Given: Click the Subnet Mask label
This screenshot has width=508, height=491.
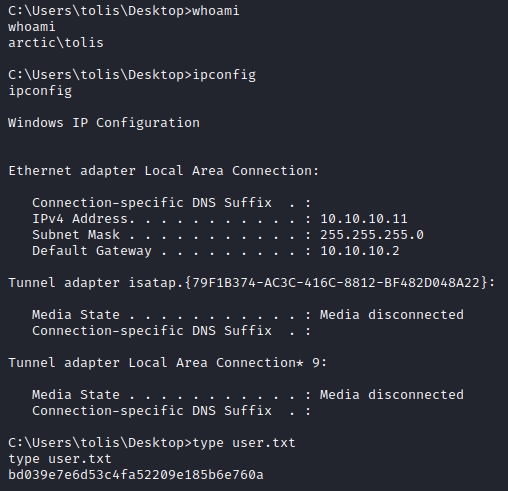Looking at the screenshot, I should click(x=76, y=235).
